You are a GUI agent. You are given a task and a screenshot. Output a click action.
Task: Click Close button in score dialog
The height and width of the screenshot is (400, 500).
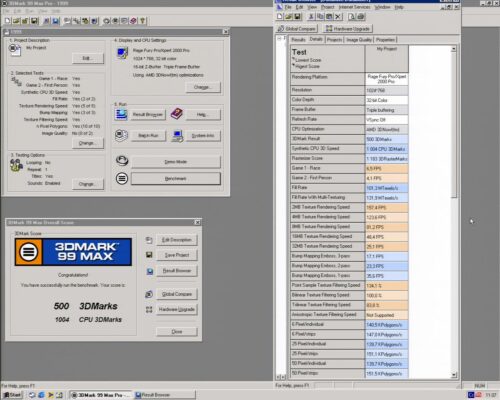177,332
